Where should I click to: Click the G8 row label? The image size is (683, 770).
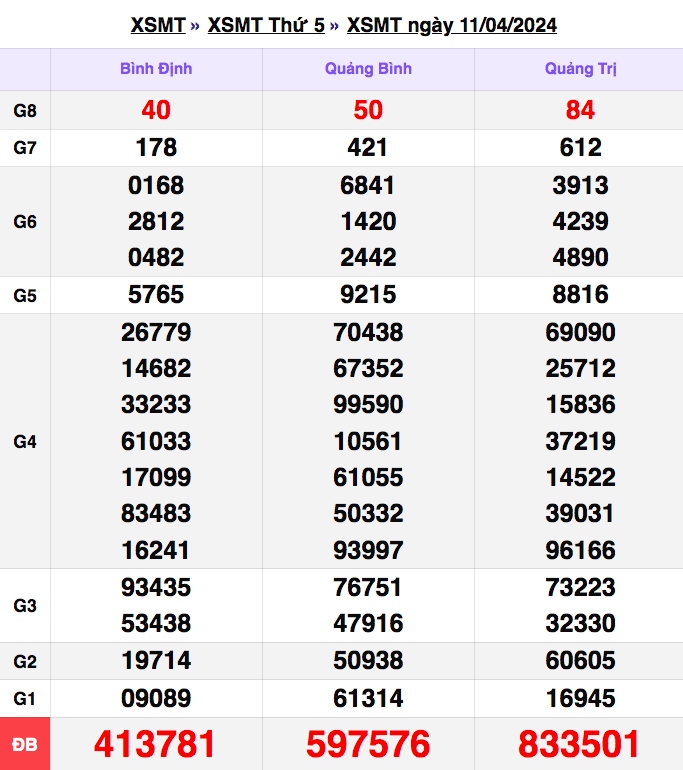25,110
